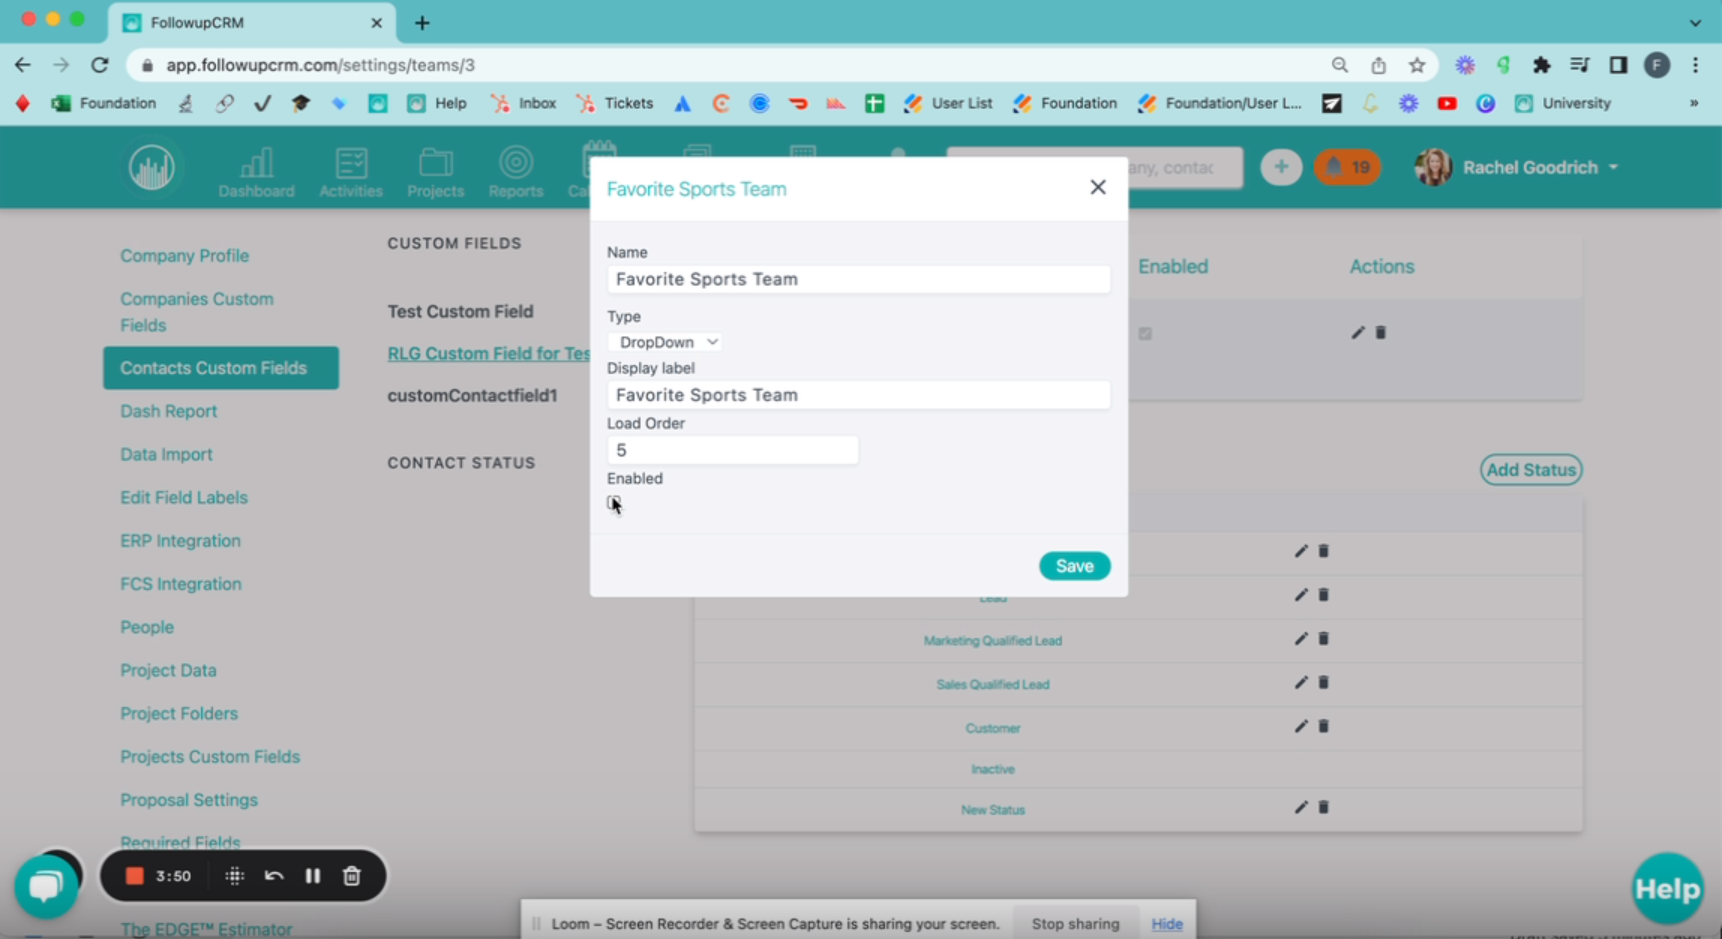
Task: Open notifications showing 19 alerts
Action: point(1347,167)
